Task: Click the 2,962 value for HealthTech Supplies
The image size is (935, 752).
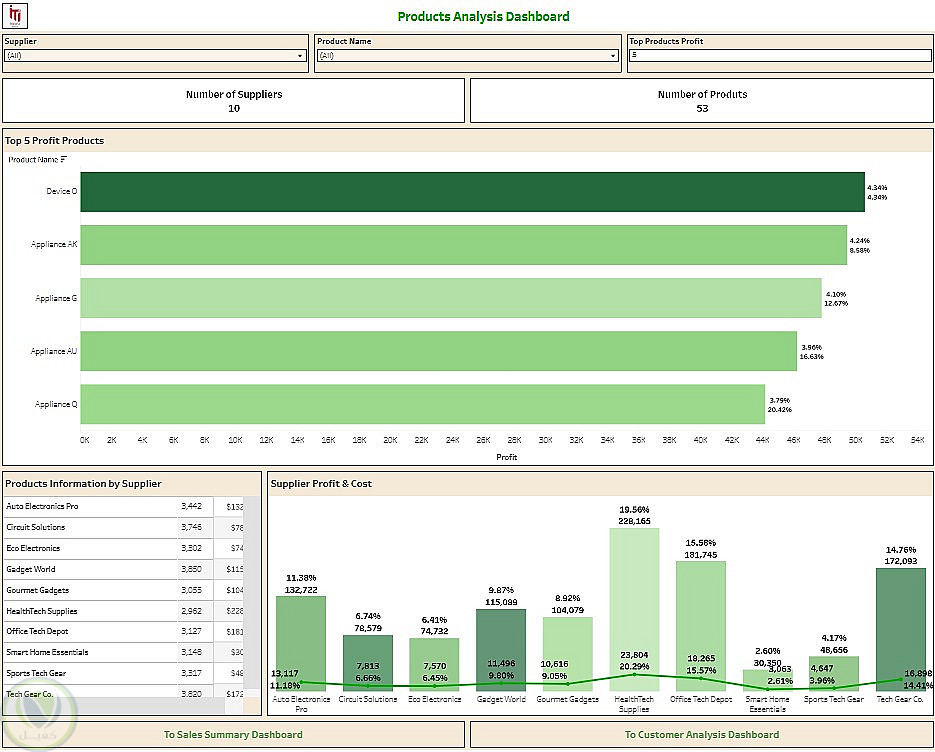Action: pos(191,611)
